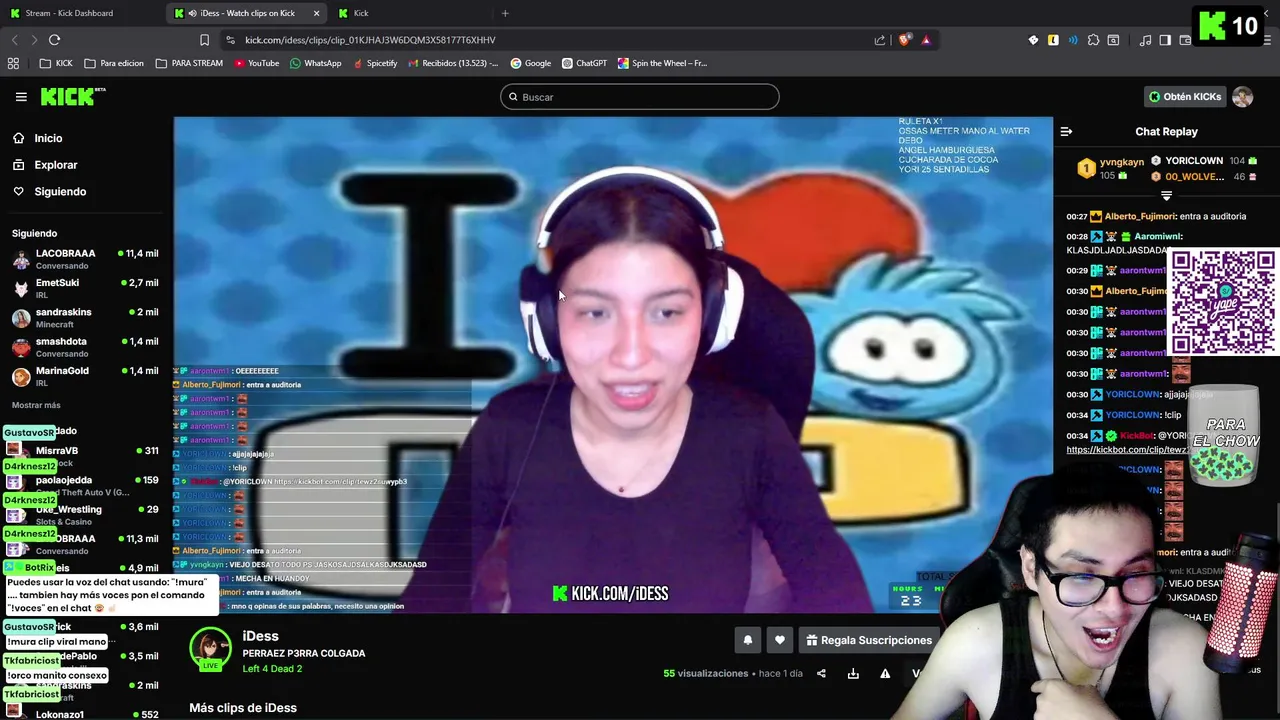This screenshot has width=1280, height=720.
Task: Open sandraskins Minecraft channel in sidebar
Action: pyautogui.click(x=85, y=317)
